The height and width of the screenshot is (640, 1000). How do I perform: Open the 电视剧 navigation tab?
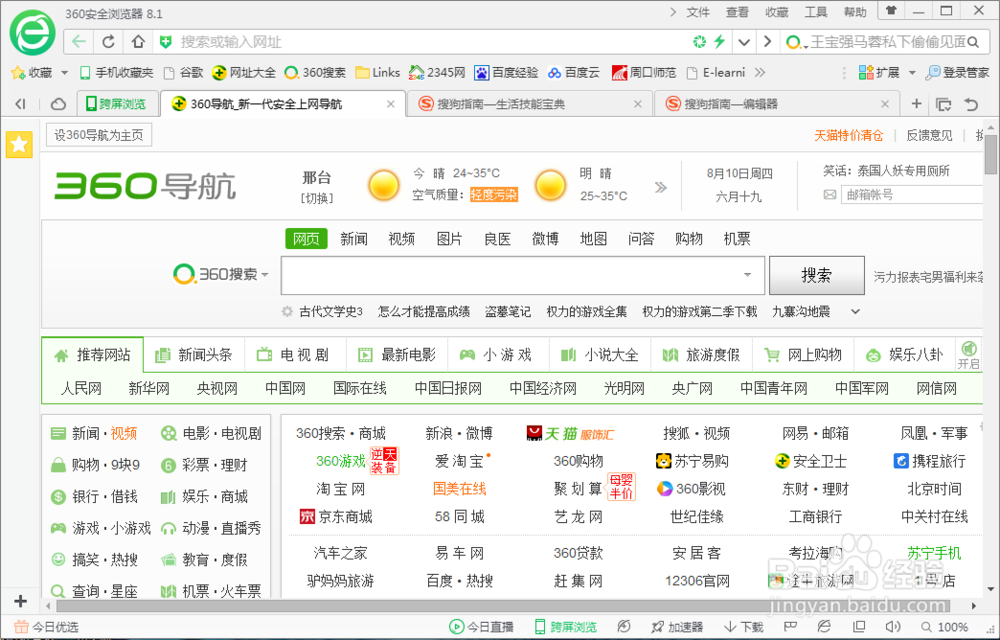coord(295,355)
